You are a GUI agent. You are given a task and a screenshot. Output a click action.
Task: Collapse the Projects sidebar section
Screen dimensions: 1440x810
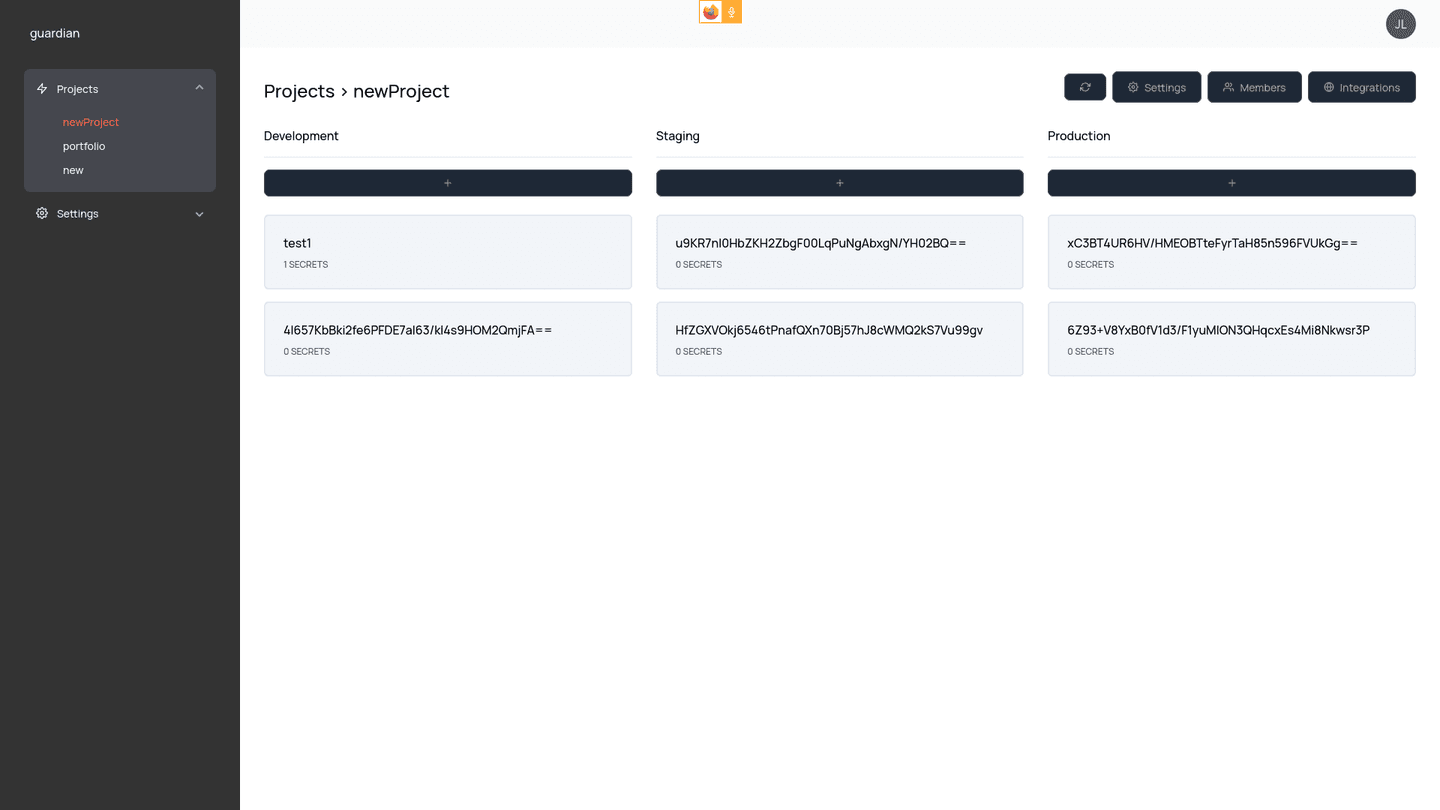[x=199, y=88]
